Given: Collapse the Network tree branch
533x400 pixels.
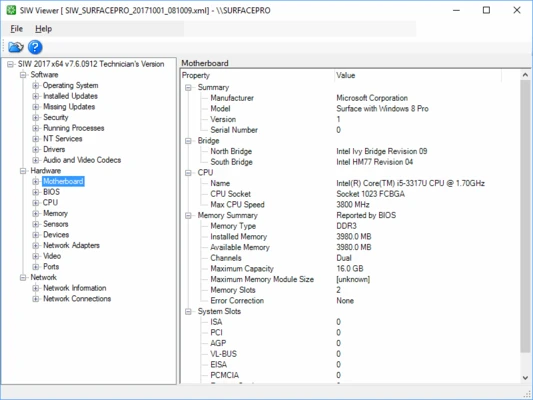Looking at the screenshot, I should point(23,278).
